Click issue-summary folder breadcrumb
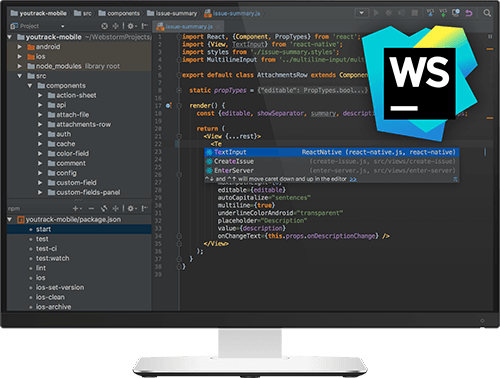Screen dimensions: 500x378 pos(172,13)
